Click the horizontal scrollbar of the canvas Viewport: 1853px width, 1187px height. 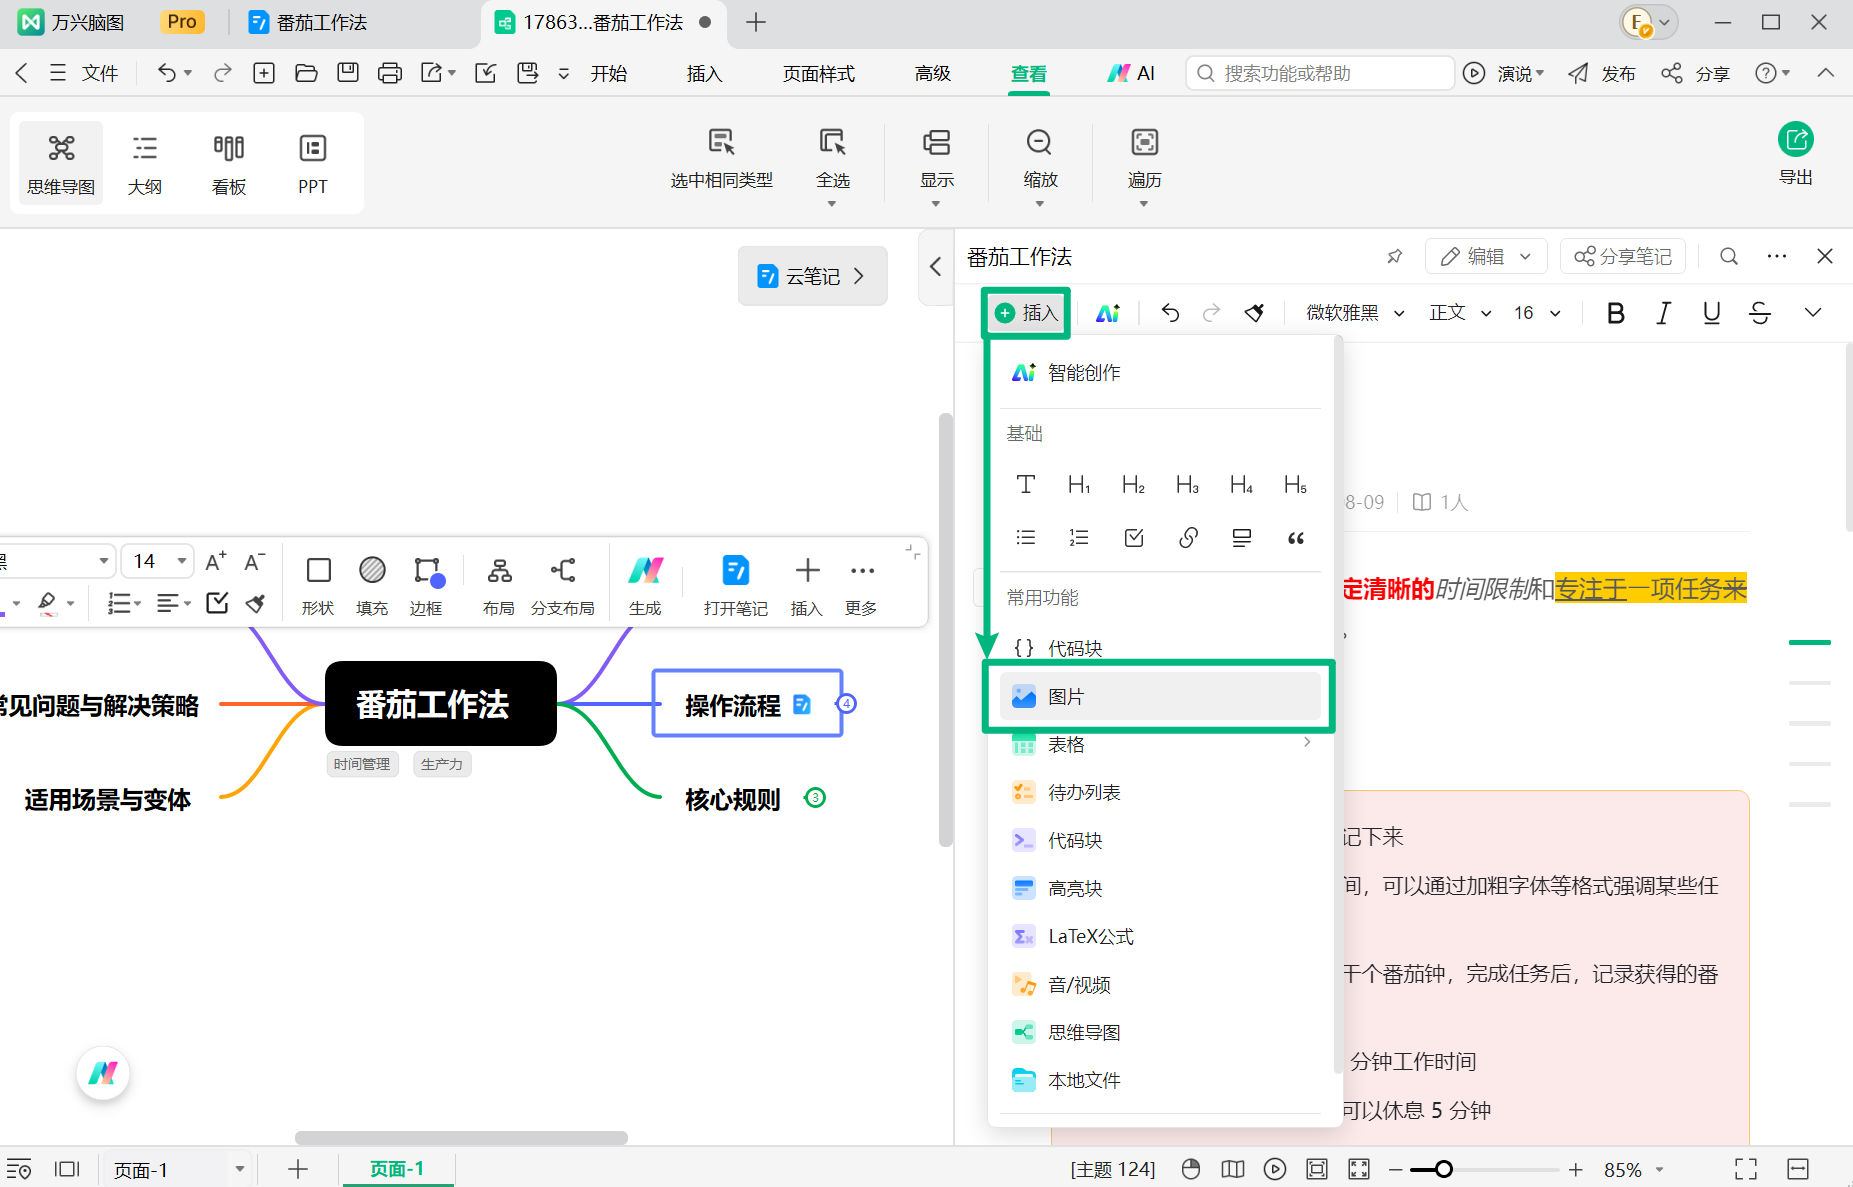pyautogui.click(x=461, y=1138)
